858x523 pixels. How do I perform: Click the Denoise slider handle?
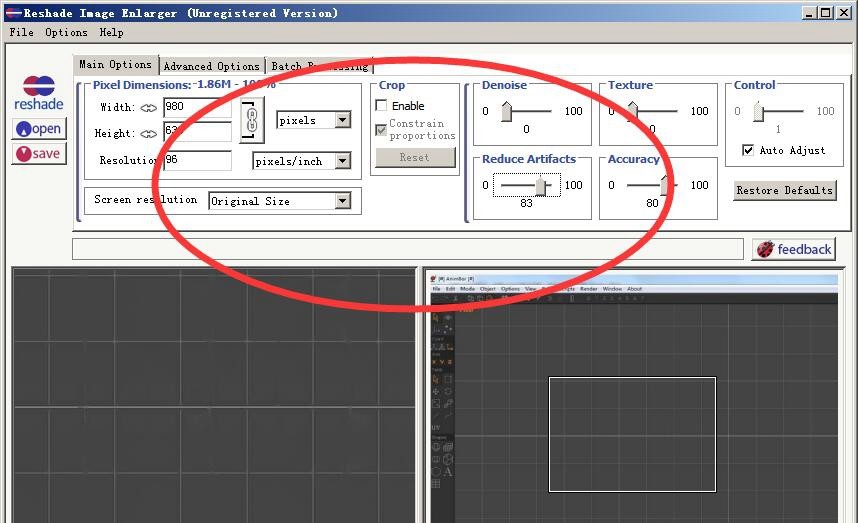pos(507,112)
